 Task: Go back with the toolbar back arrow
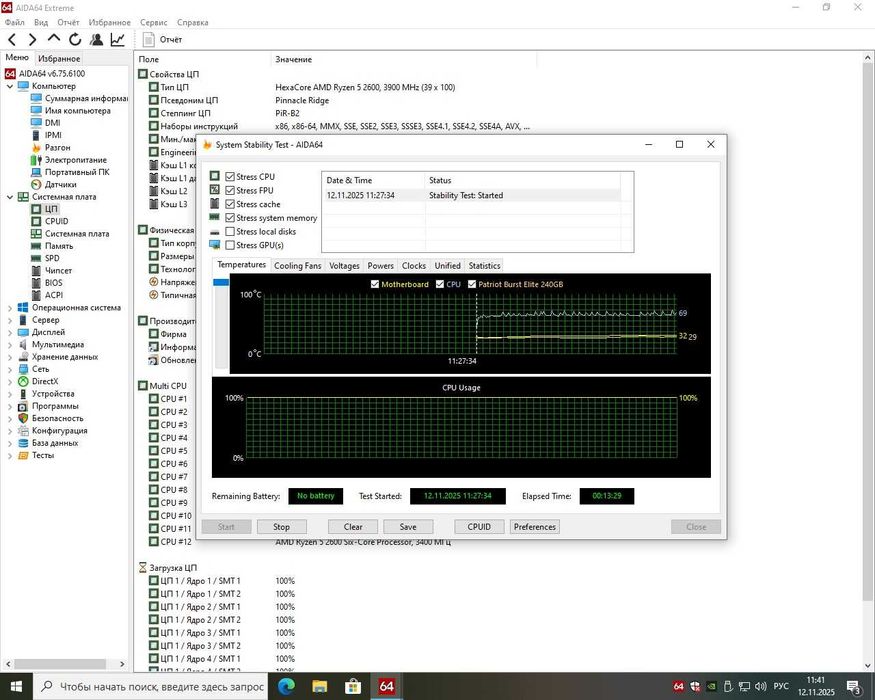pos(12,40)
